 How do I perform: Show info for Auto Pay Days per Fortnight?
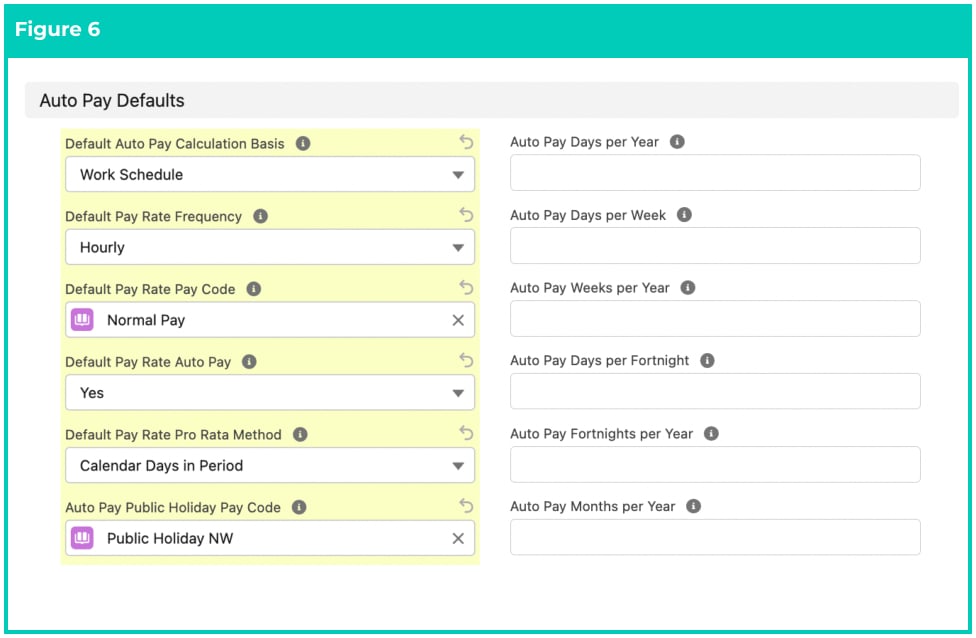(x=707, y=360)
